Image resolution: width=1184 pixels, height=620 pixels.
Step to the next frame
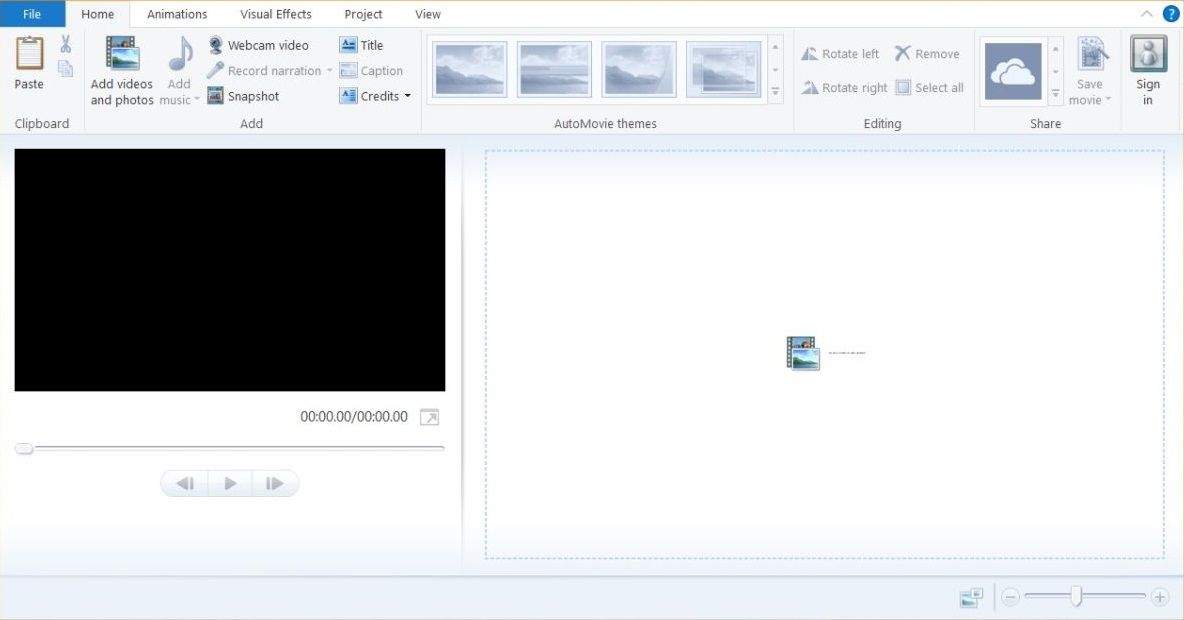click(x=274, y=484)
